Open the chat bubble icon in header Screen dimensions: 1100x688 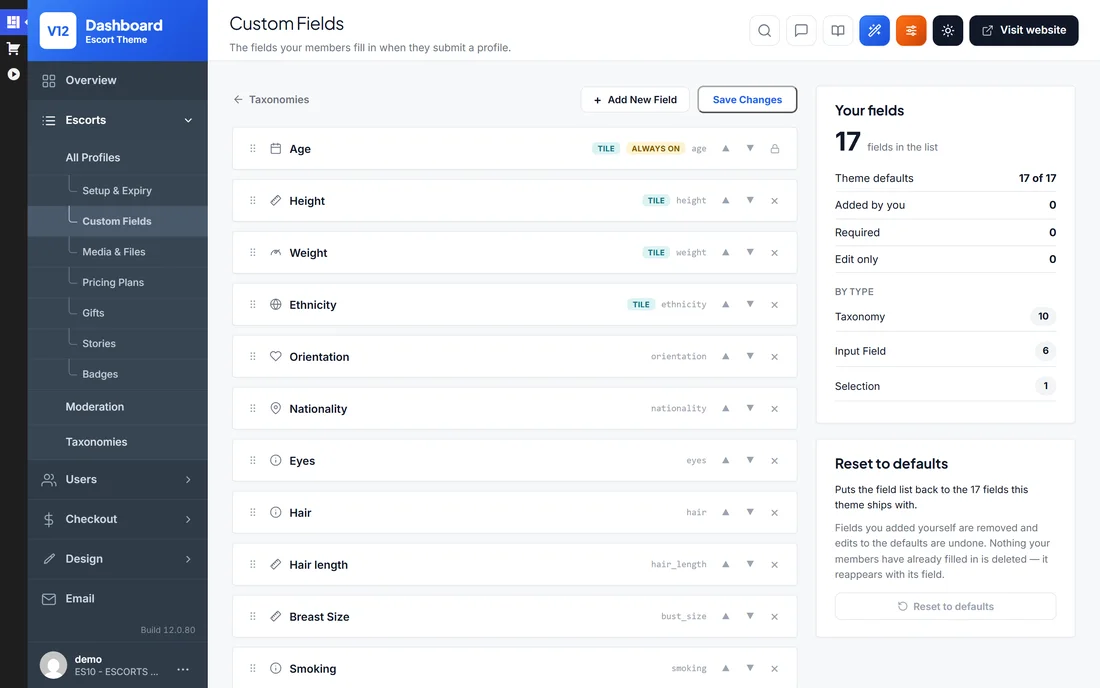[801, 30]
